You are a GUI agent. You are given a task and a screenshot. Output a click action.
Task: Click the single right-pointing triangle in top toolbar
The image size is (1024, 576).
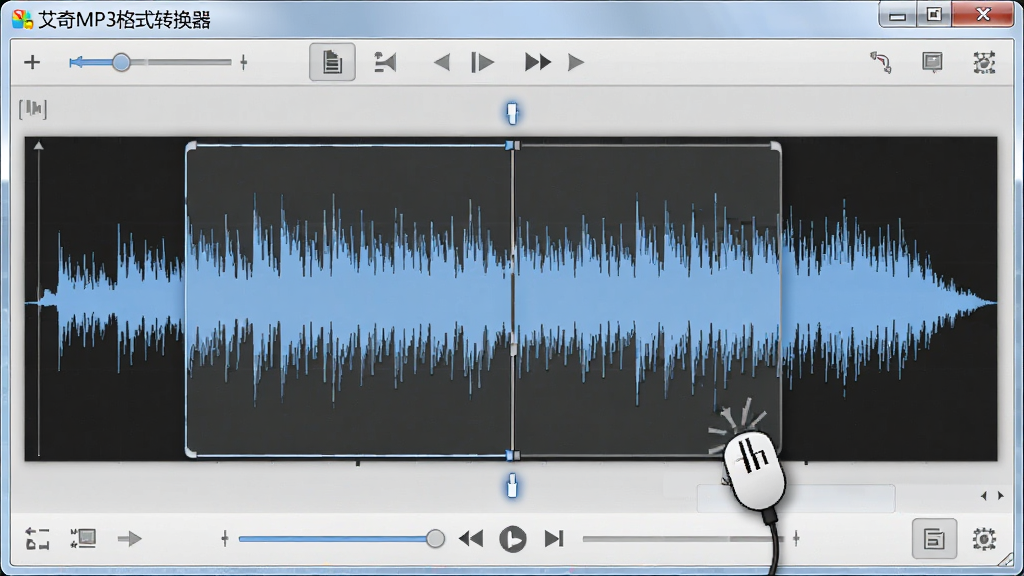(575, 63)
